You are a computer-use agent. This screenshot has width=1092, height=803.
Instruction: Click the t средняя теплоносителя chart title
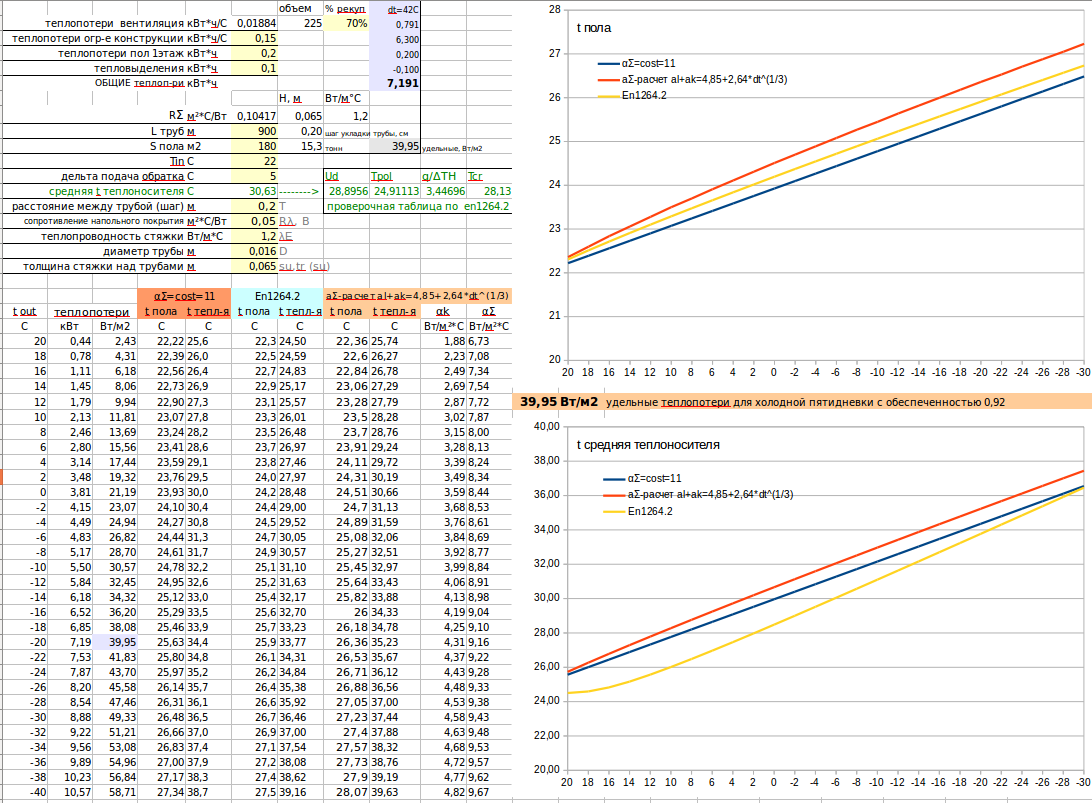click(x=648, y=445)
